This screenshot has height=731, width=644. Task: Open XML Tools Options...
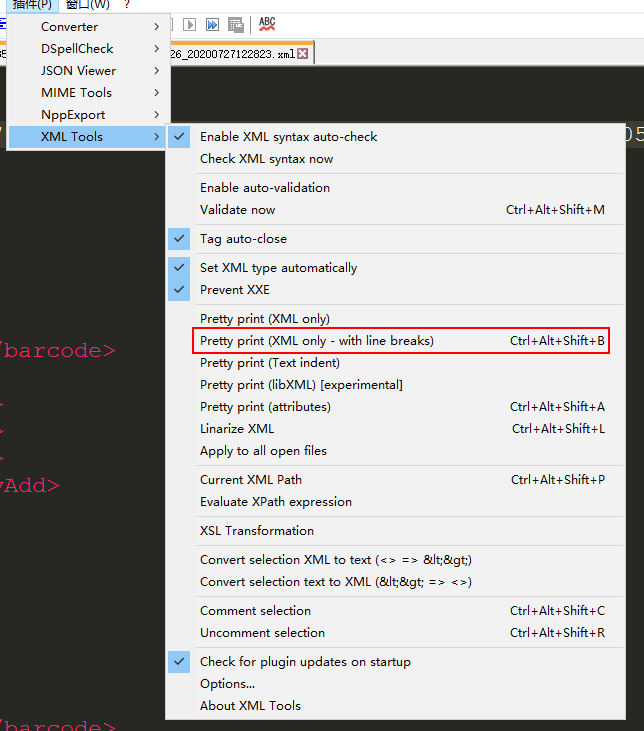pos(395,683)
